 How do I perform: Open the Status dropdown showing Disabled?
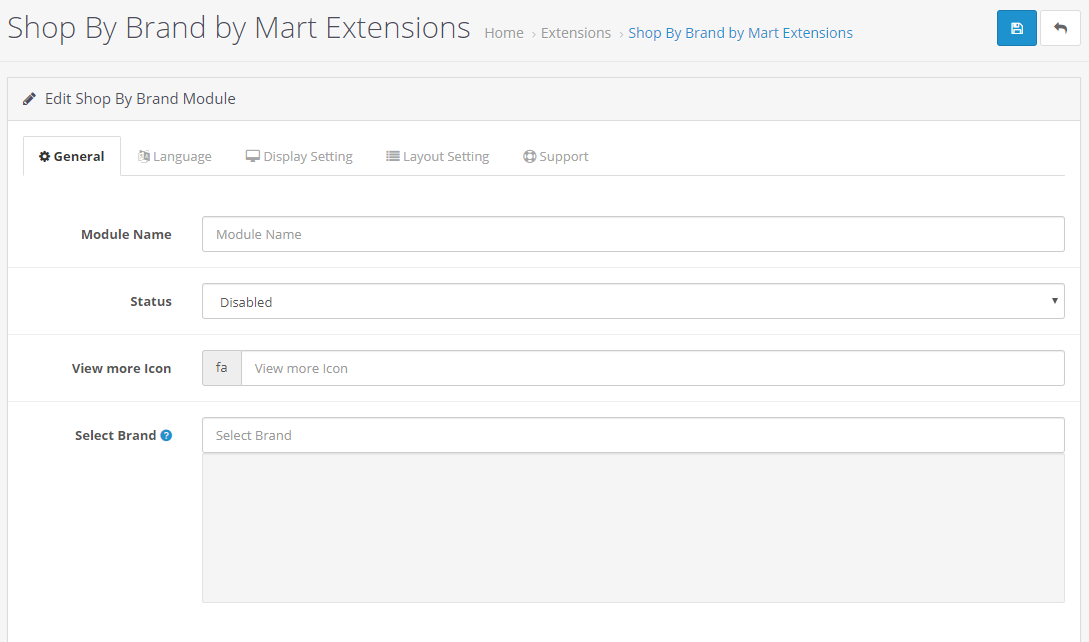tap(633, 302)
